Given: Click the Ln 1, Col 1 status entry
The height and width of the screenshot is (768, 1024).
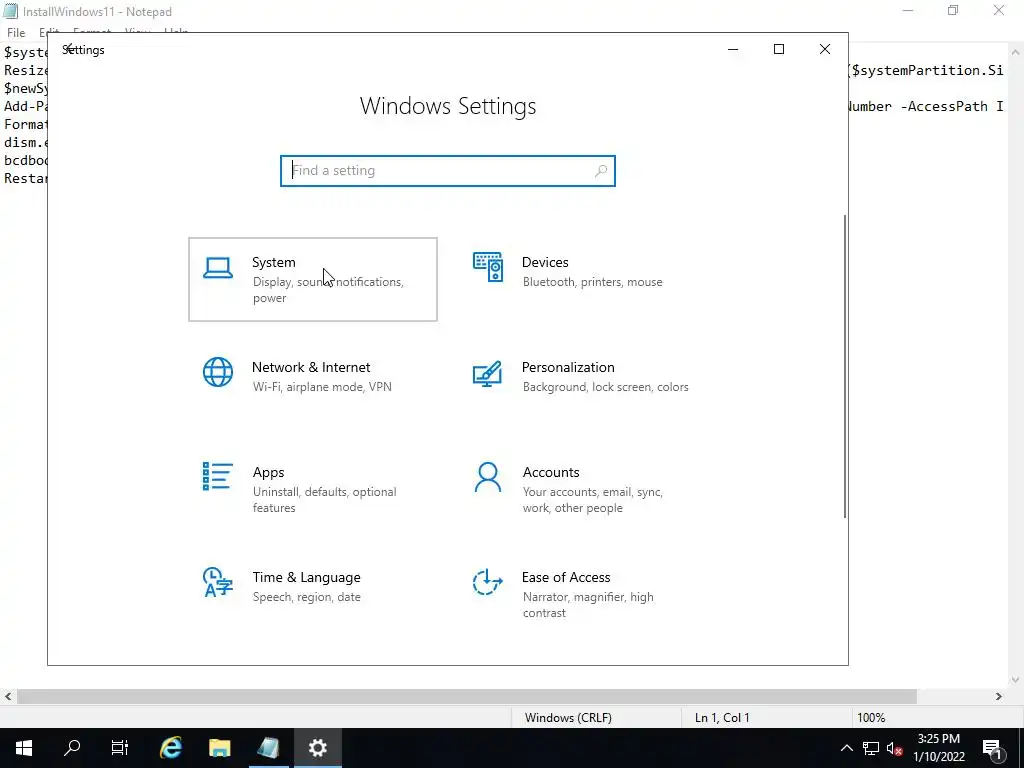Looking at the screenshot, I should point(722,718).
